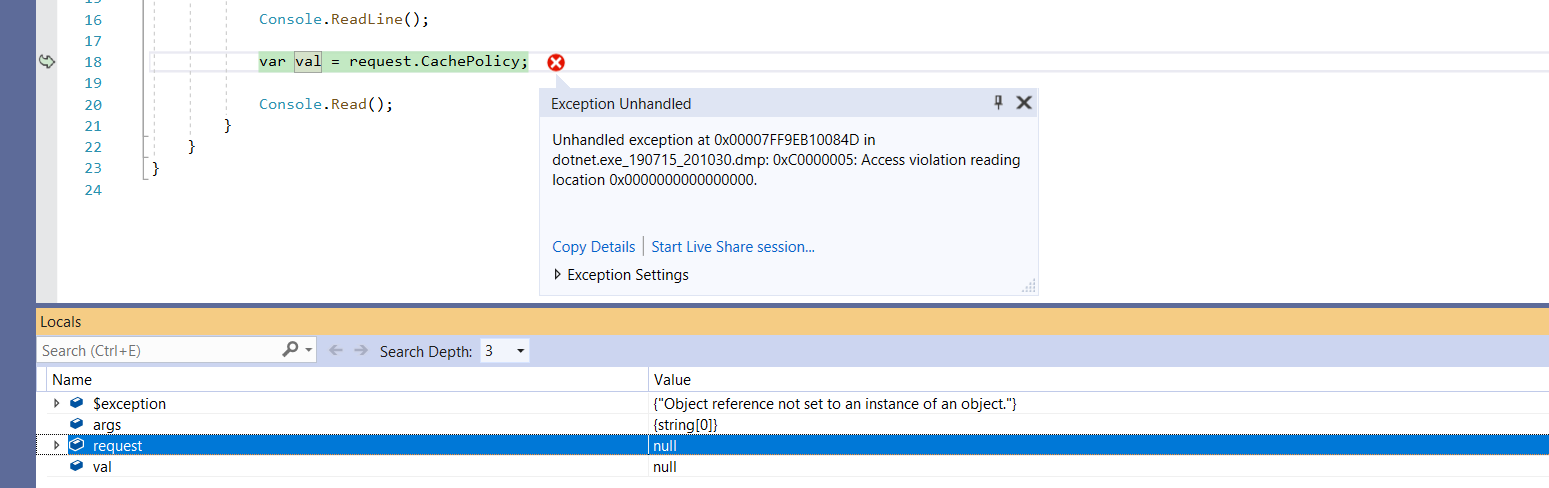The image size is (1549, 488).
Task: Click the red exception error icon on line 18
Action: point(556,62)
